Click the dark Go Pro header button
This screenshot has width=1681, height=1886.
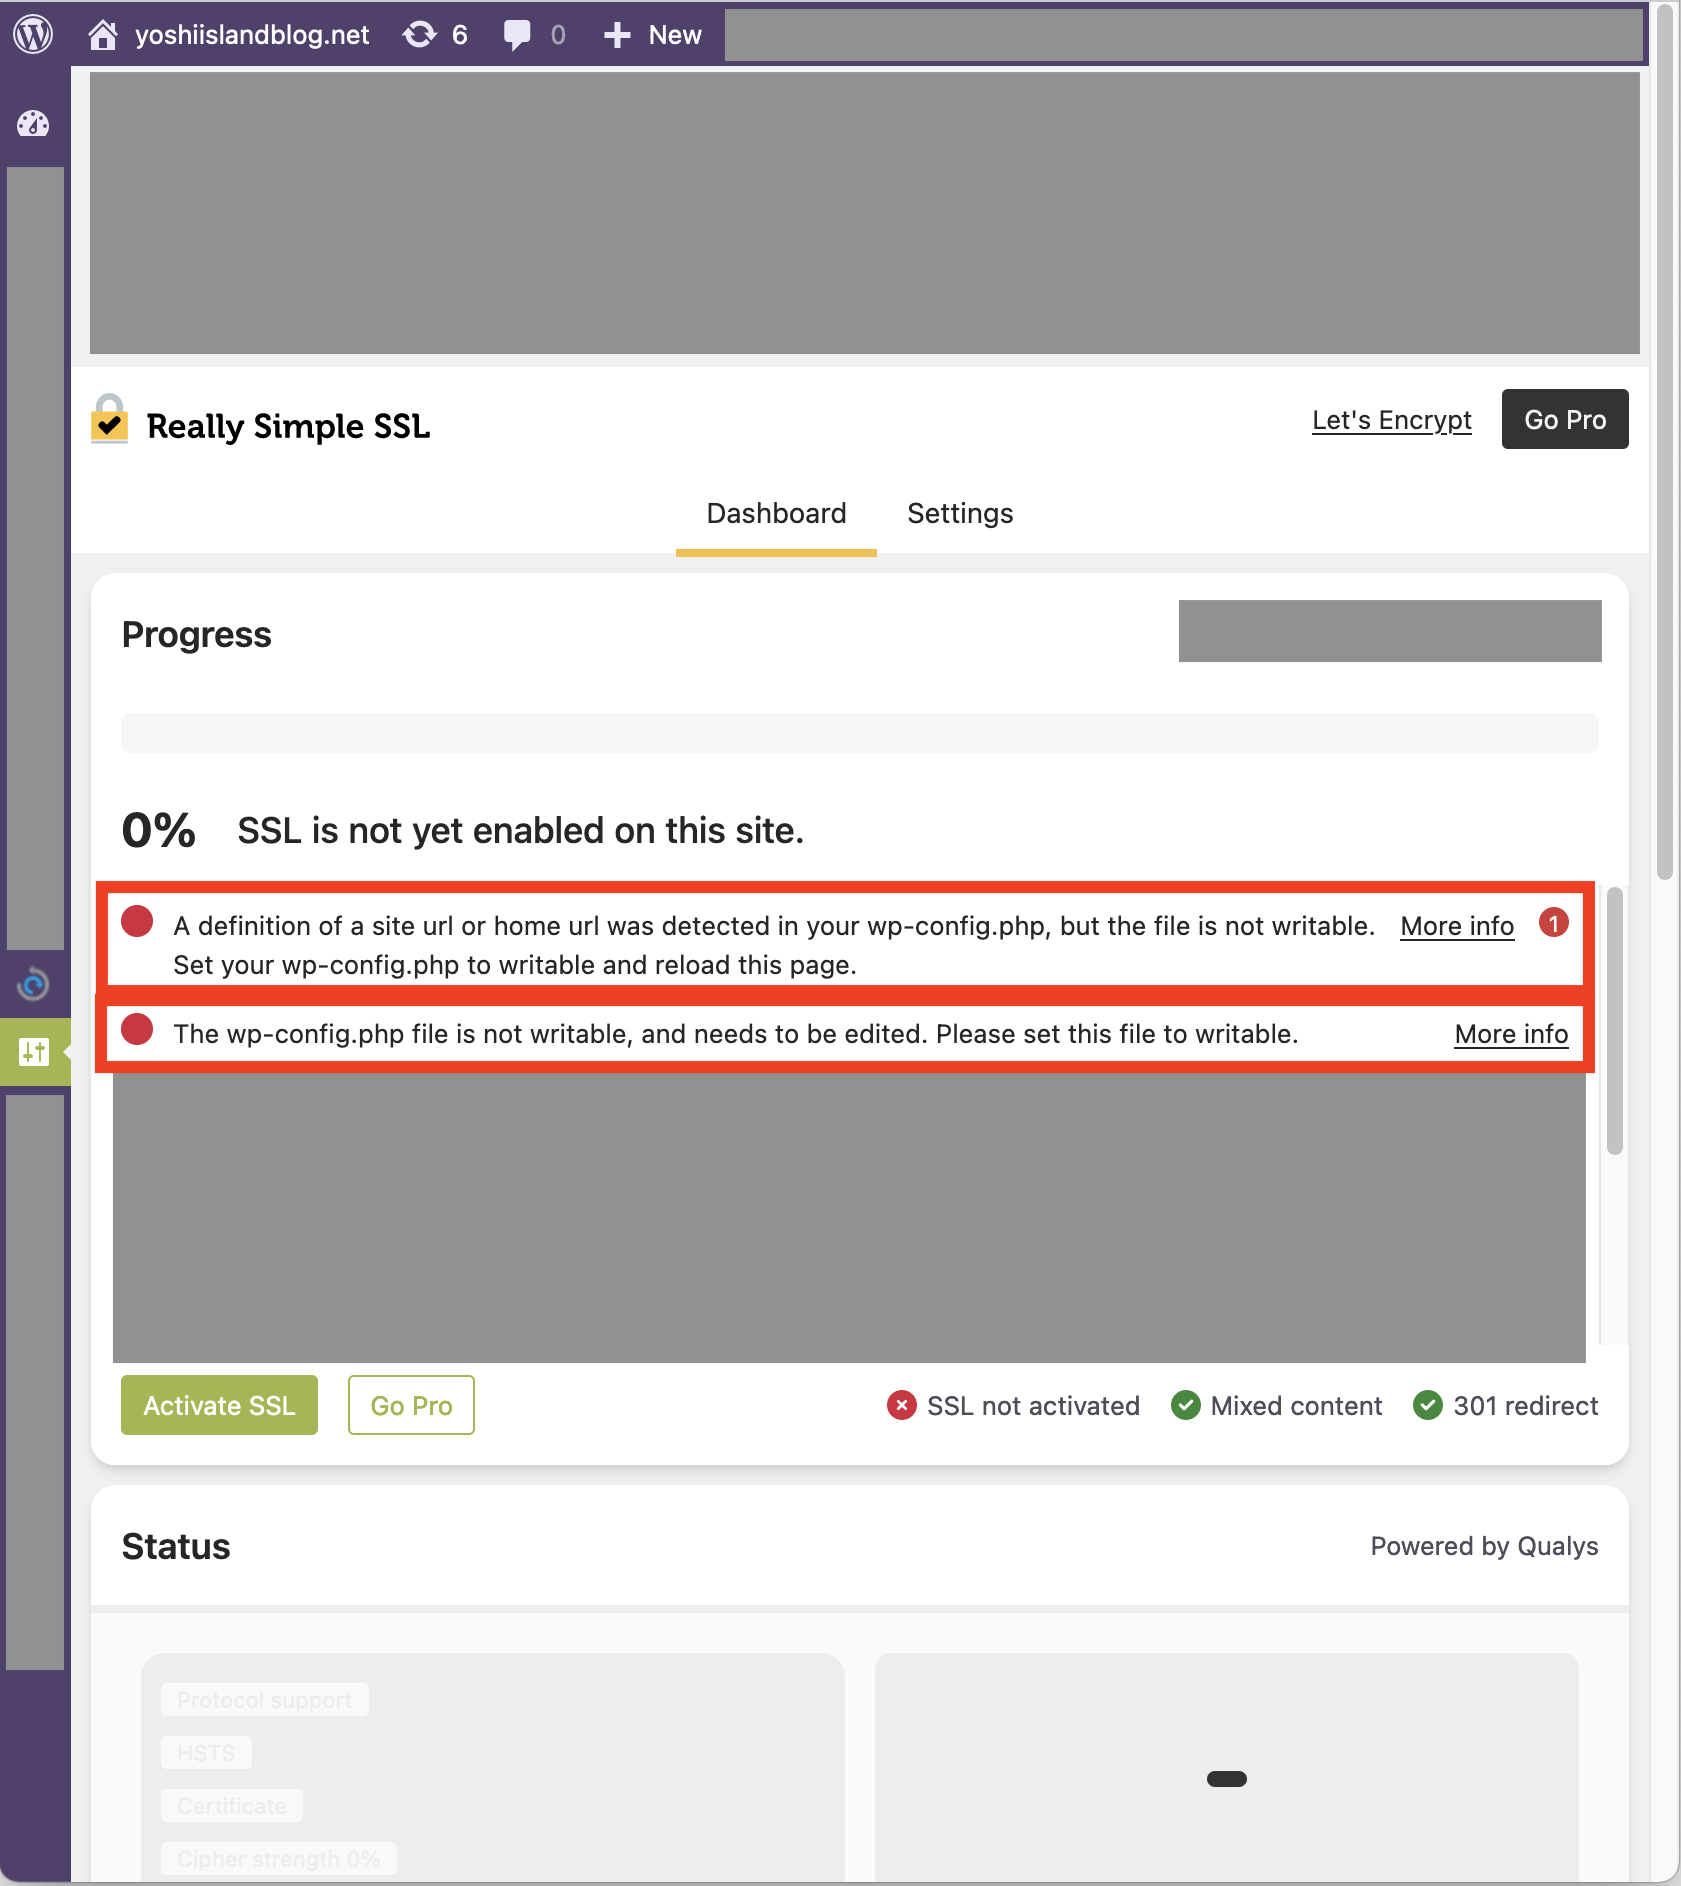[x=1564, y=419]
